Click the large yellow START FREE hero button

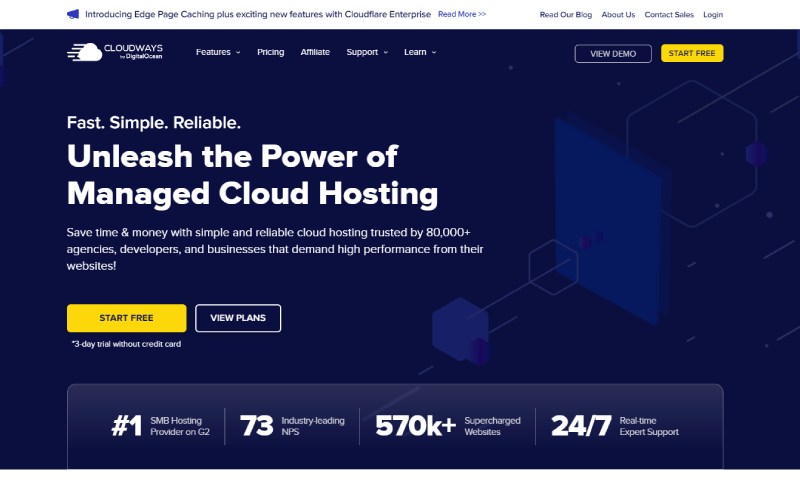point(127,318)
